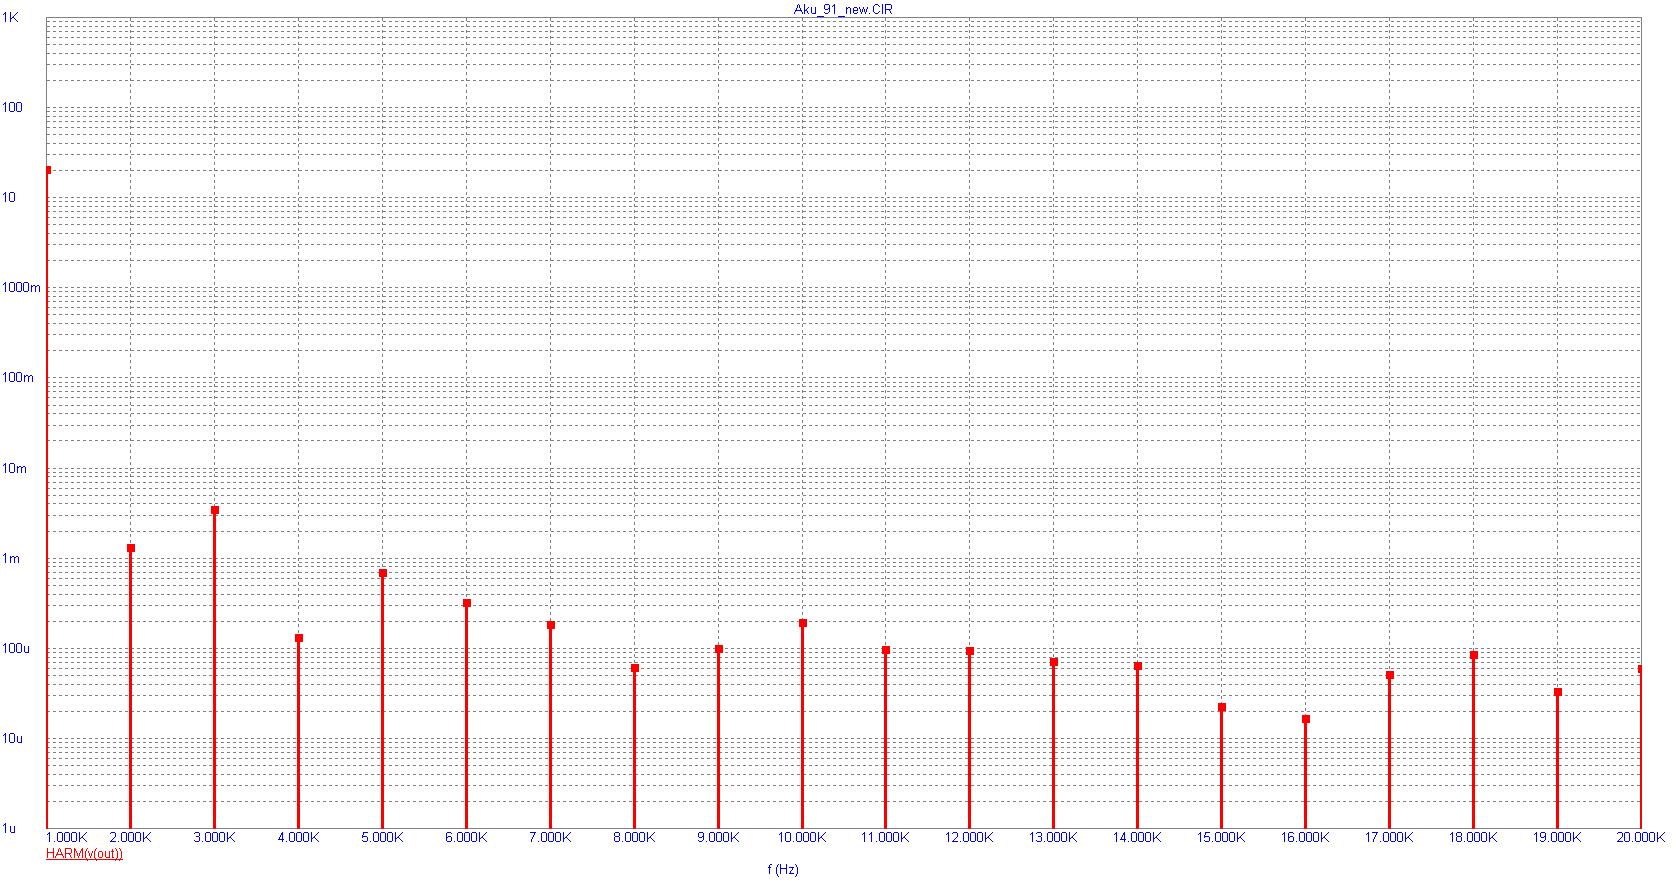Click the HARM(v(out)) legend label

click(x=84, y=854)
